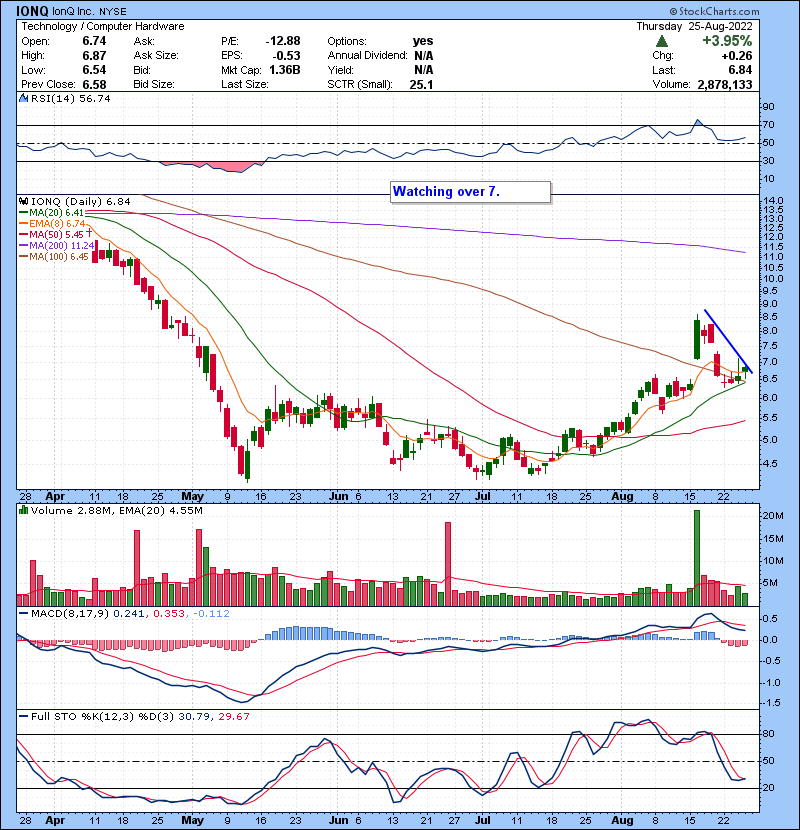
Task: Click the -1.5 label on the MACD axis
Action: click(x=771, y=703)
